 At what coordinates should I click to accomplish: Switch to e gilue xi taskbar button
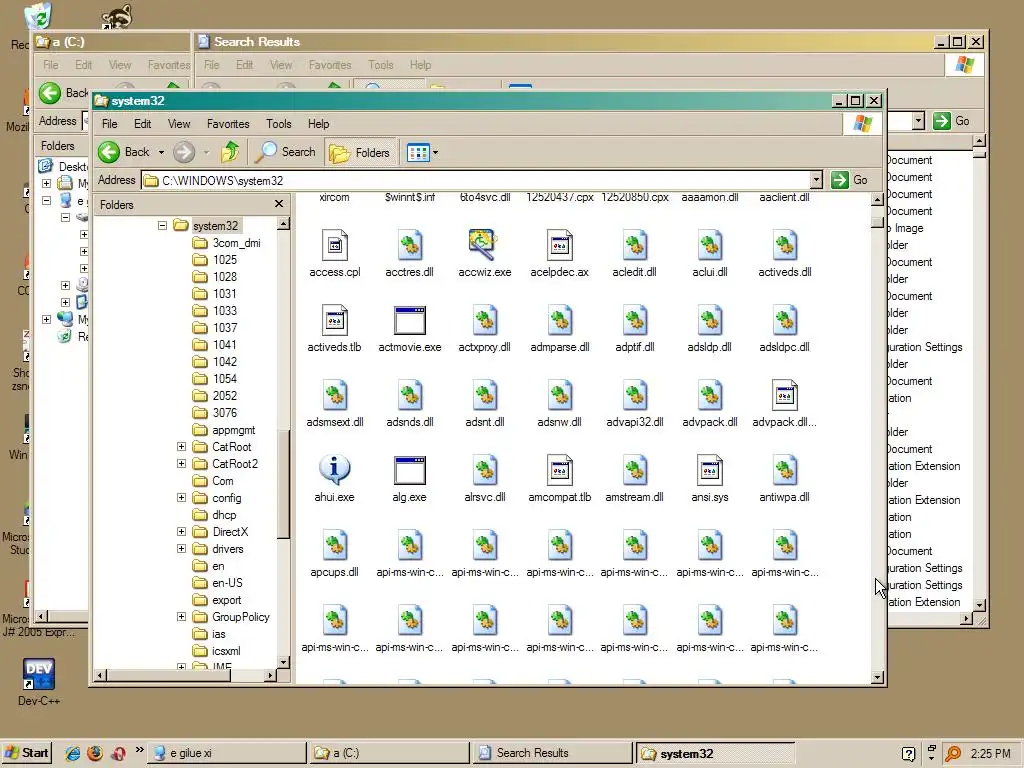click(227, 753)
